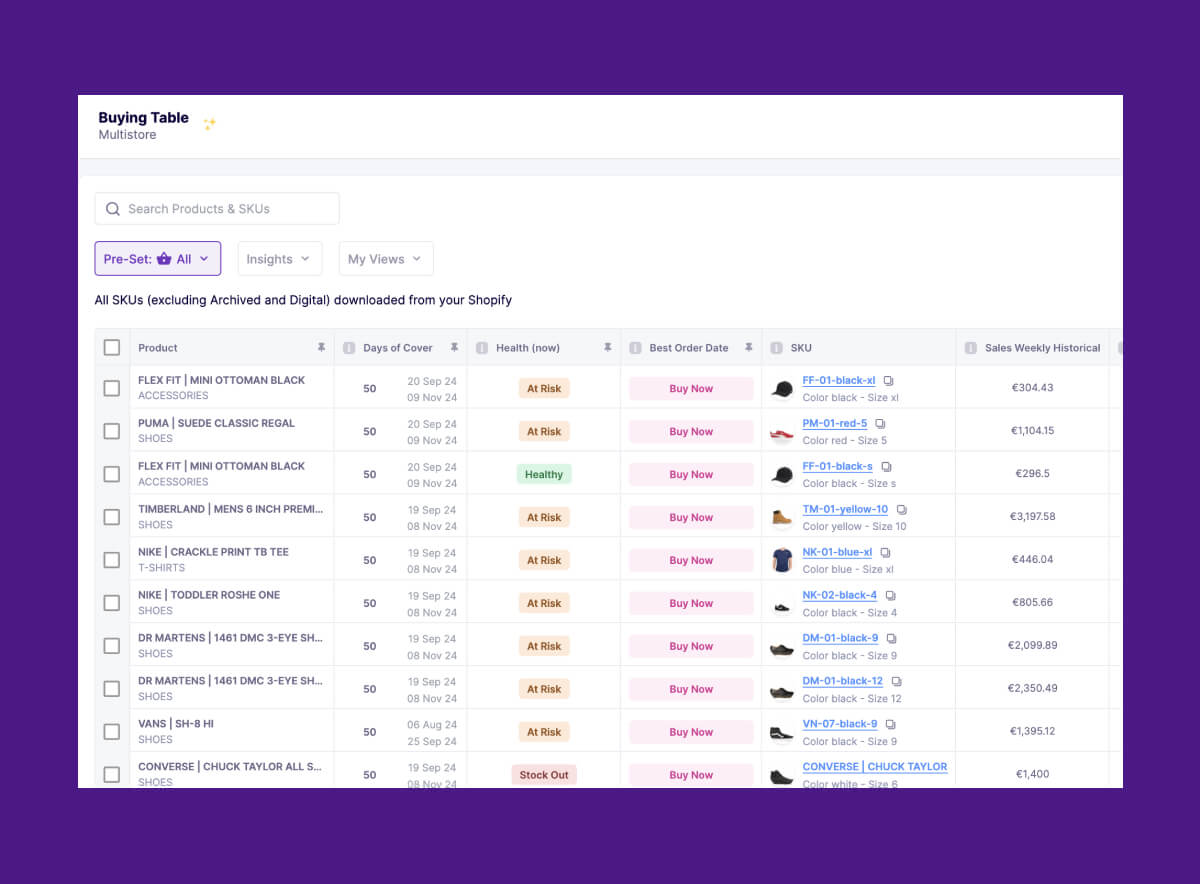Click the 06 Aug 24 date in Vans row
This screenshot has width=1200, height=884.
coord(432,725)
